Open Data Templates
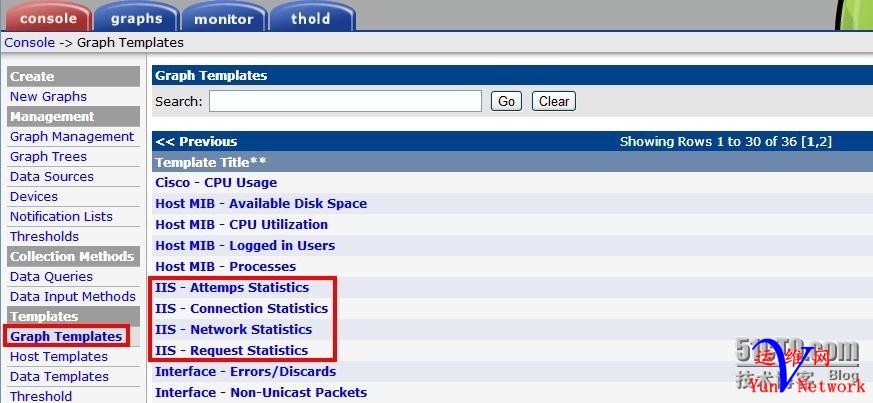Image resolution: width=873 pixels, height=403 pixels. tap(59, 376)
